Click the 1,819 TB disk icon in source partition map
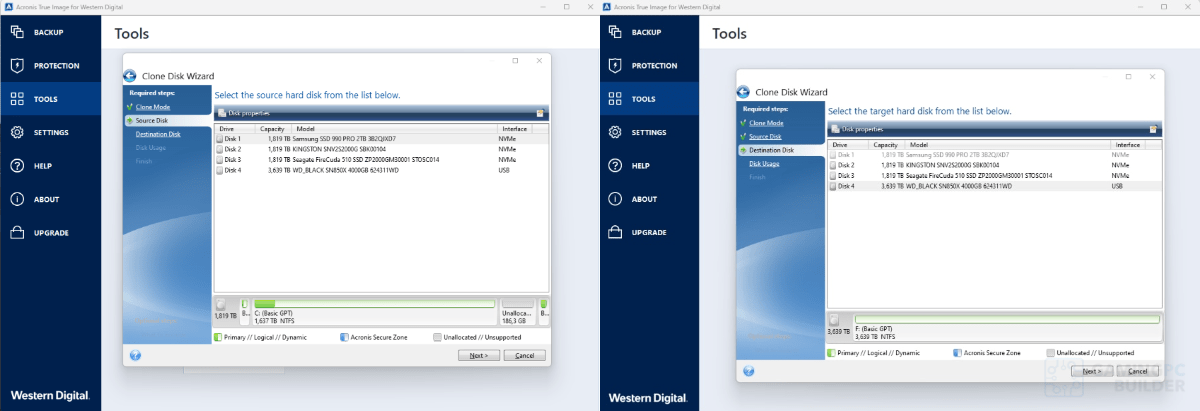Image resolution: width=1200 pixels, height=411 pixels. tap(221, 304)
